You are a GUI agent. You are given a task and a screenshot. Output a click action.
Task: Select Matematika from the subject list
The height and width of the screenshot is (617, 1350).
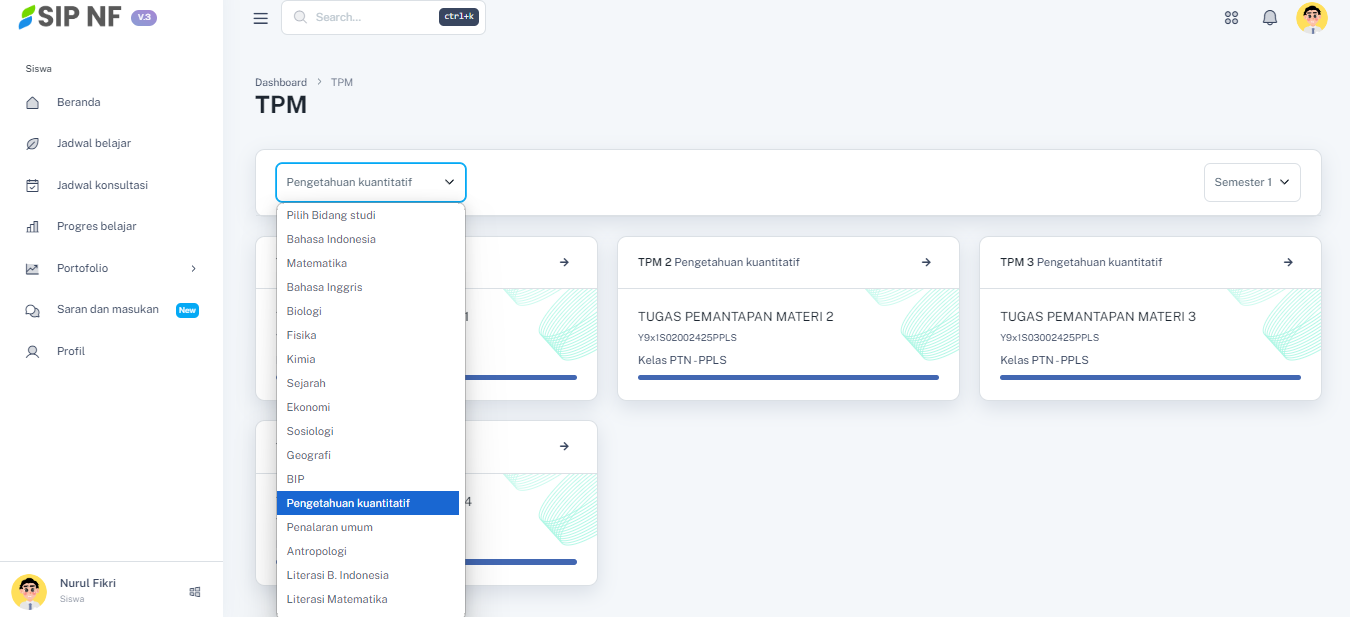click(317, 263)
